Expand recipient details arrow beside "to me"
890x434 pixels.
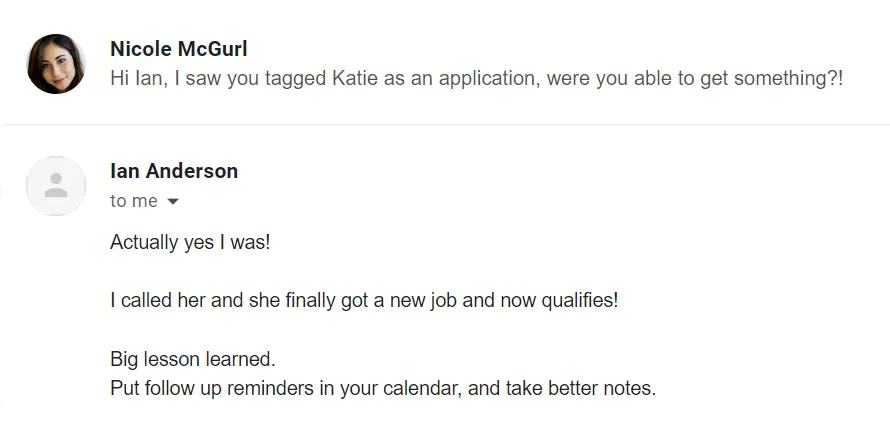click(173, 201)
